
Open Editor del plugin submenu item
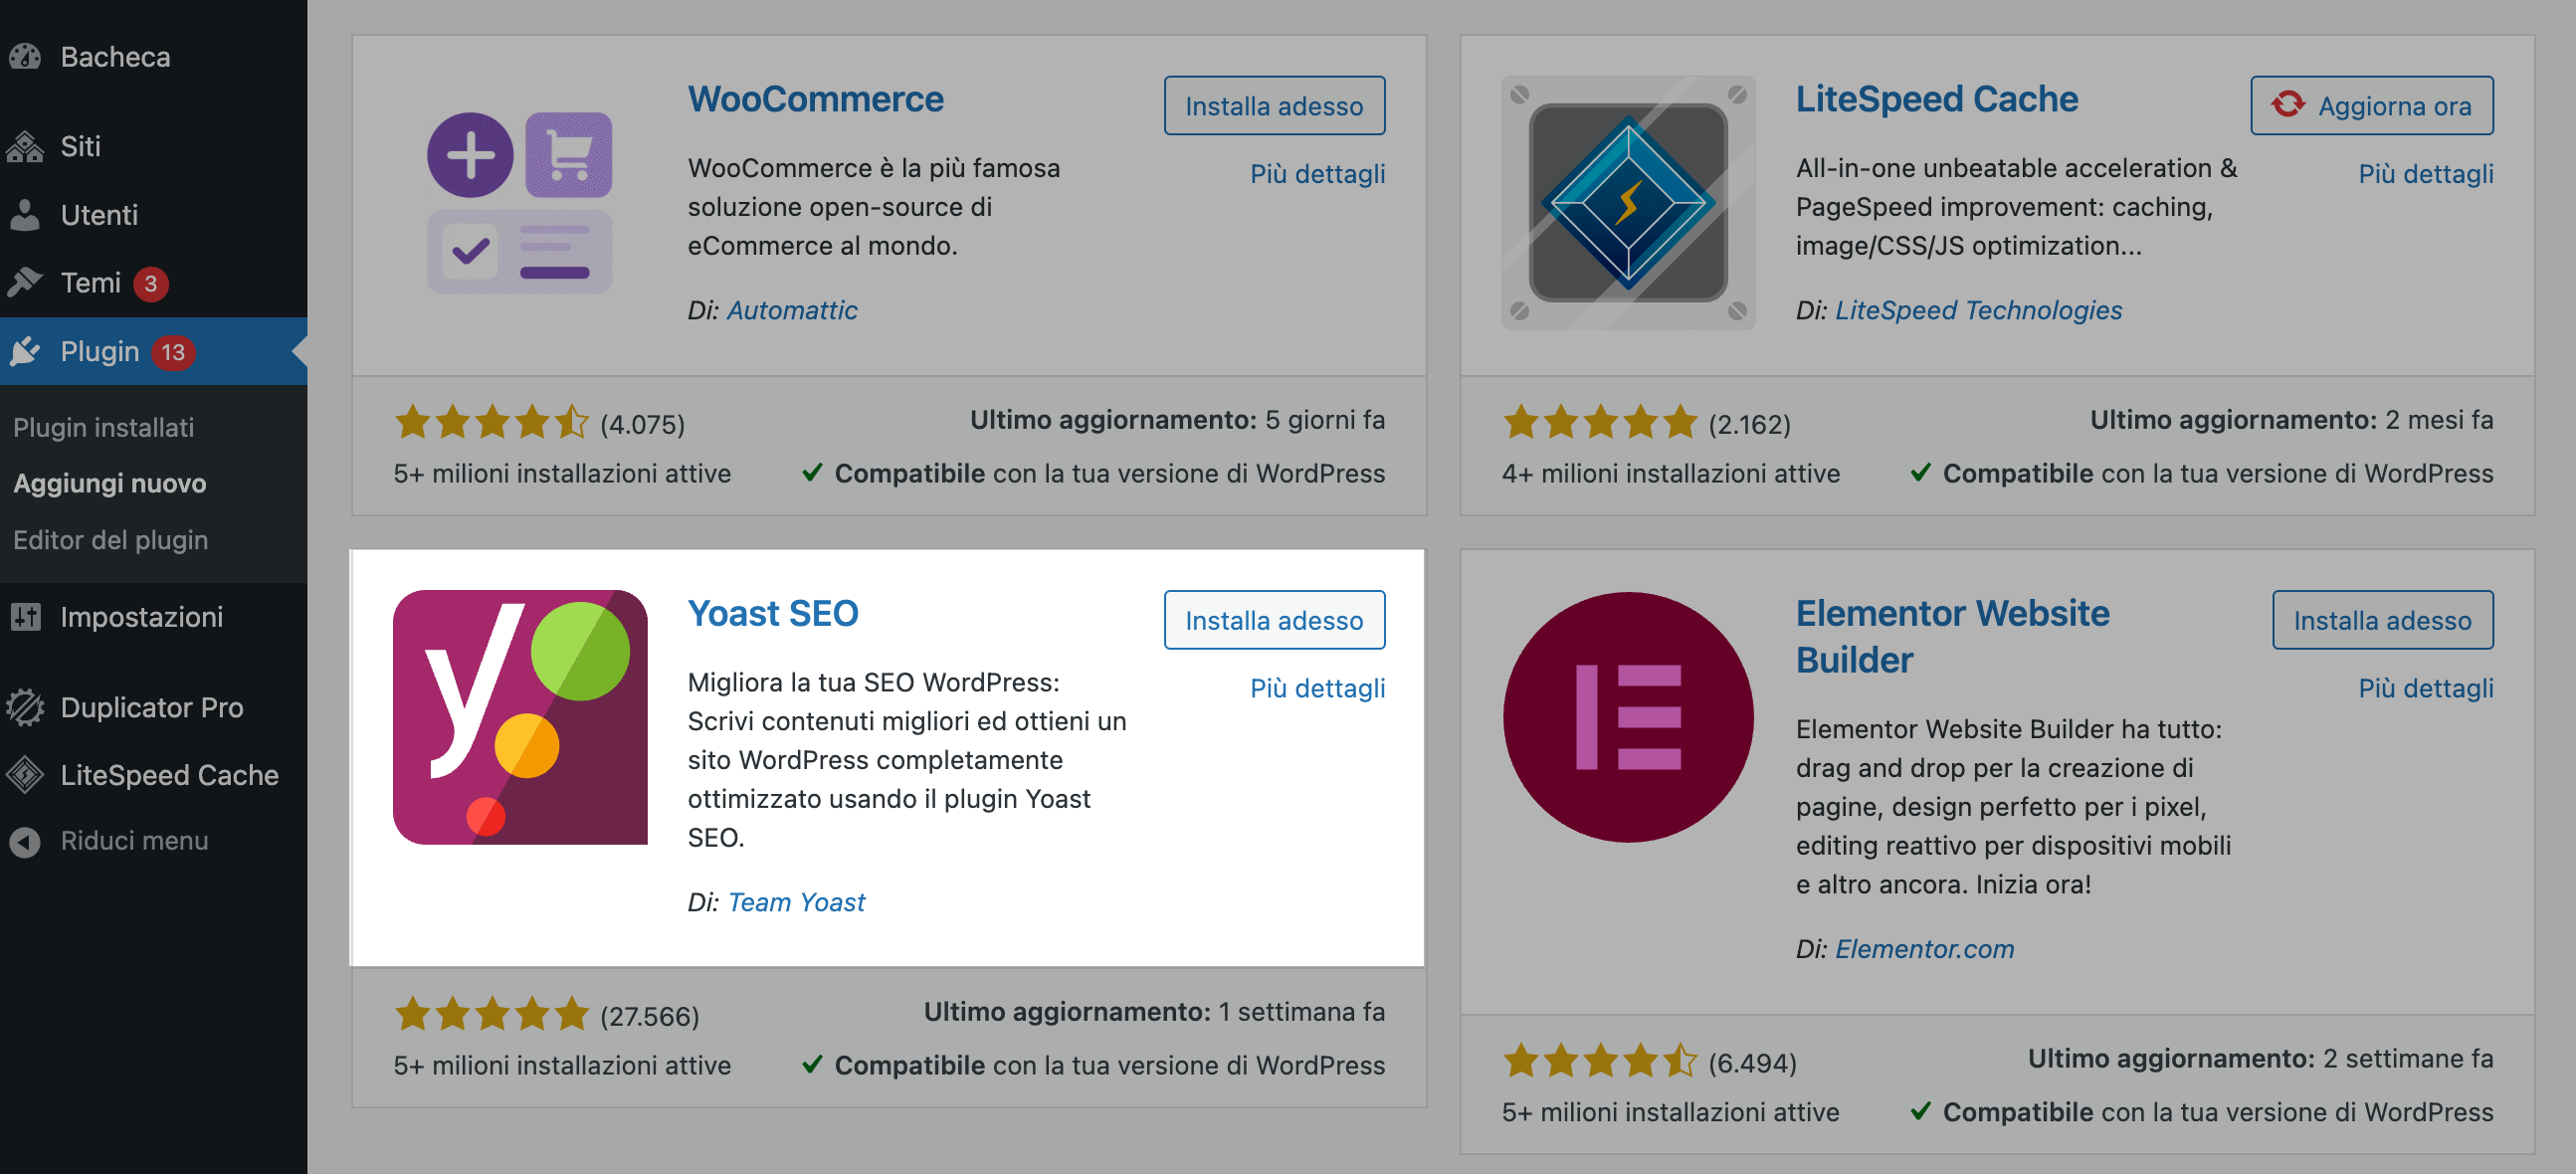[111, 540]
